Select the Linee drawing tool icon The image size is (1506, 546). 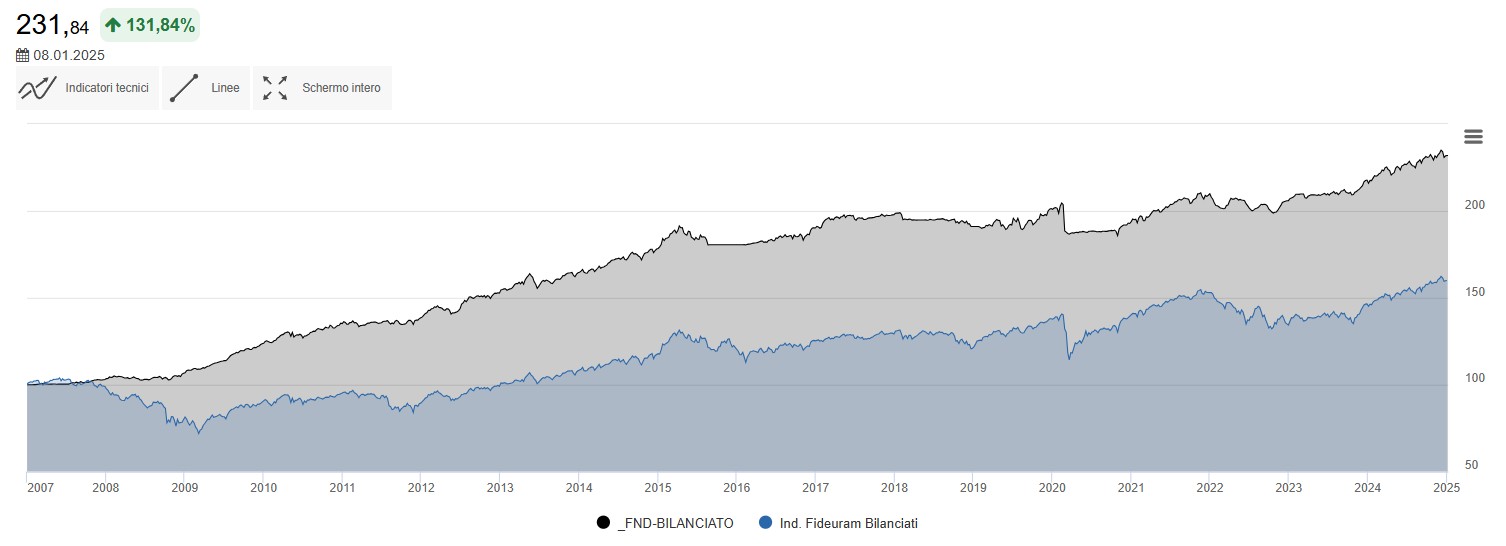(184, 88)
